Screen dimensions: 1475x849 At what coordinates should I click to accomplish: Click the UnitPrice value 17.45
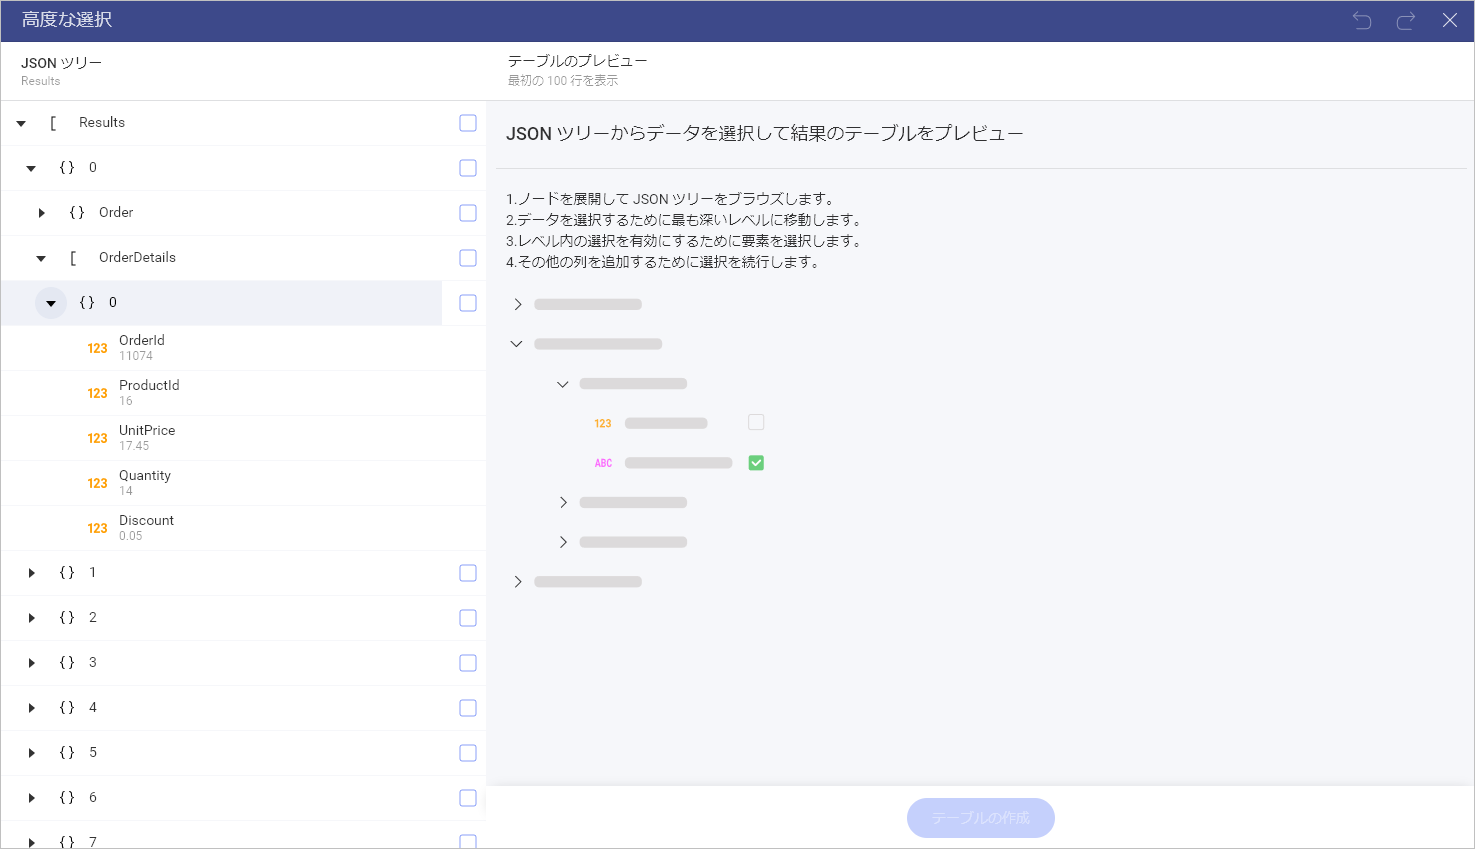click(134, 446)
